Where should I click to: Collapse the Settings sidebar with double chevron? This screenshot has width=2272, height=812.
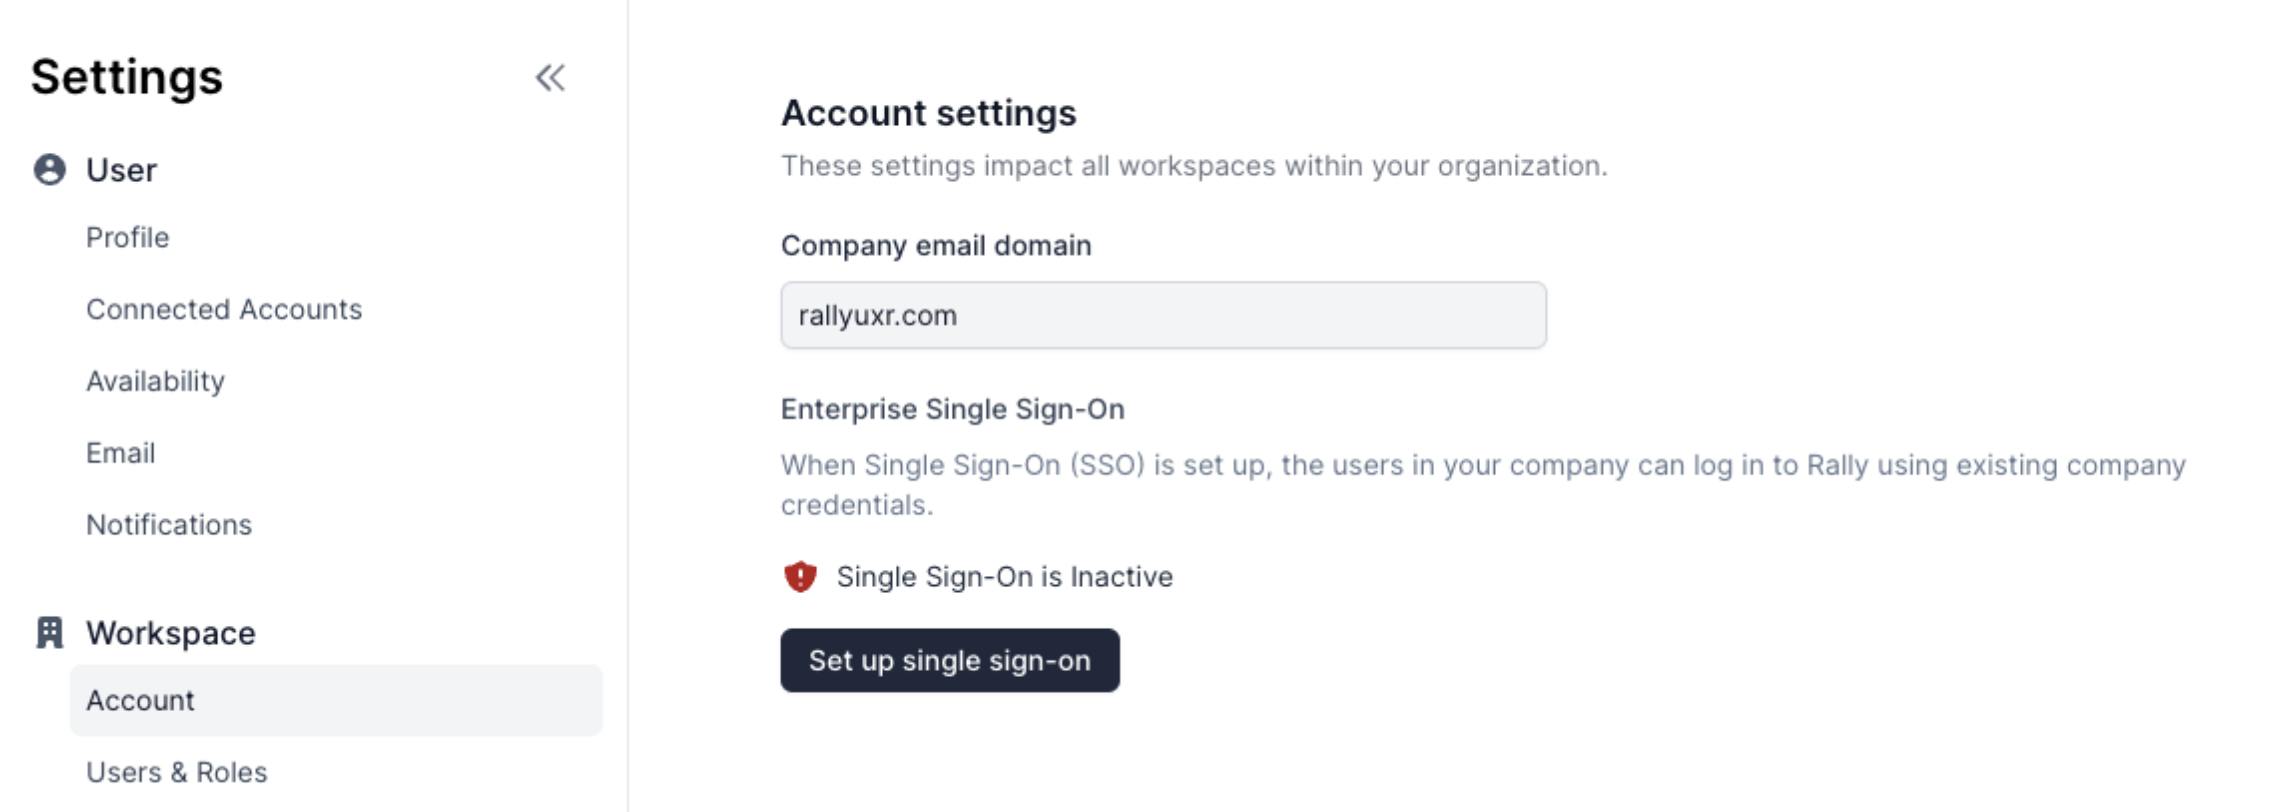[550, 78]
